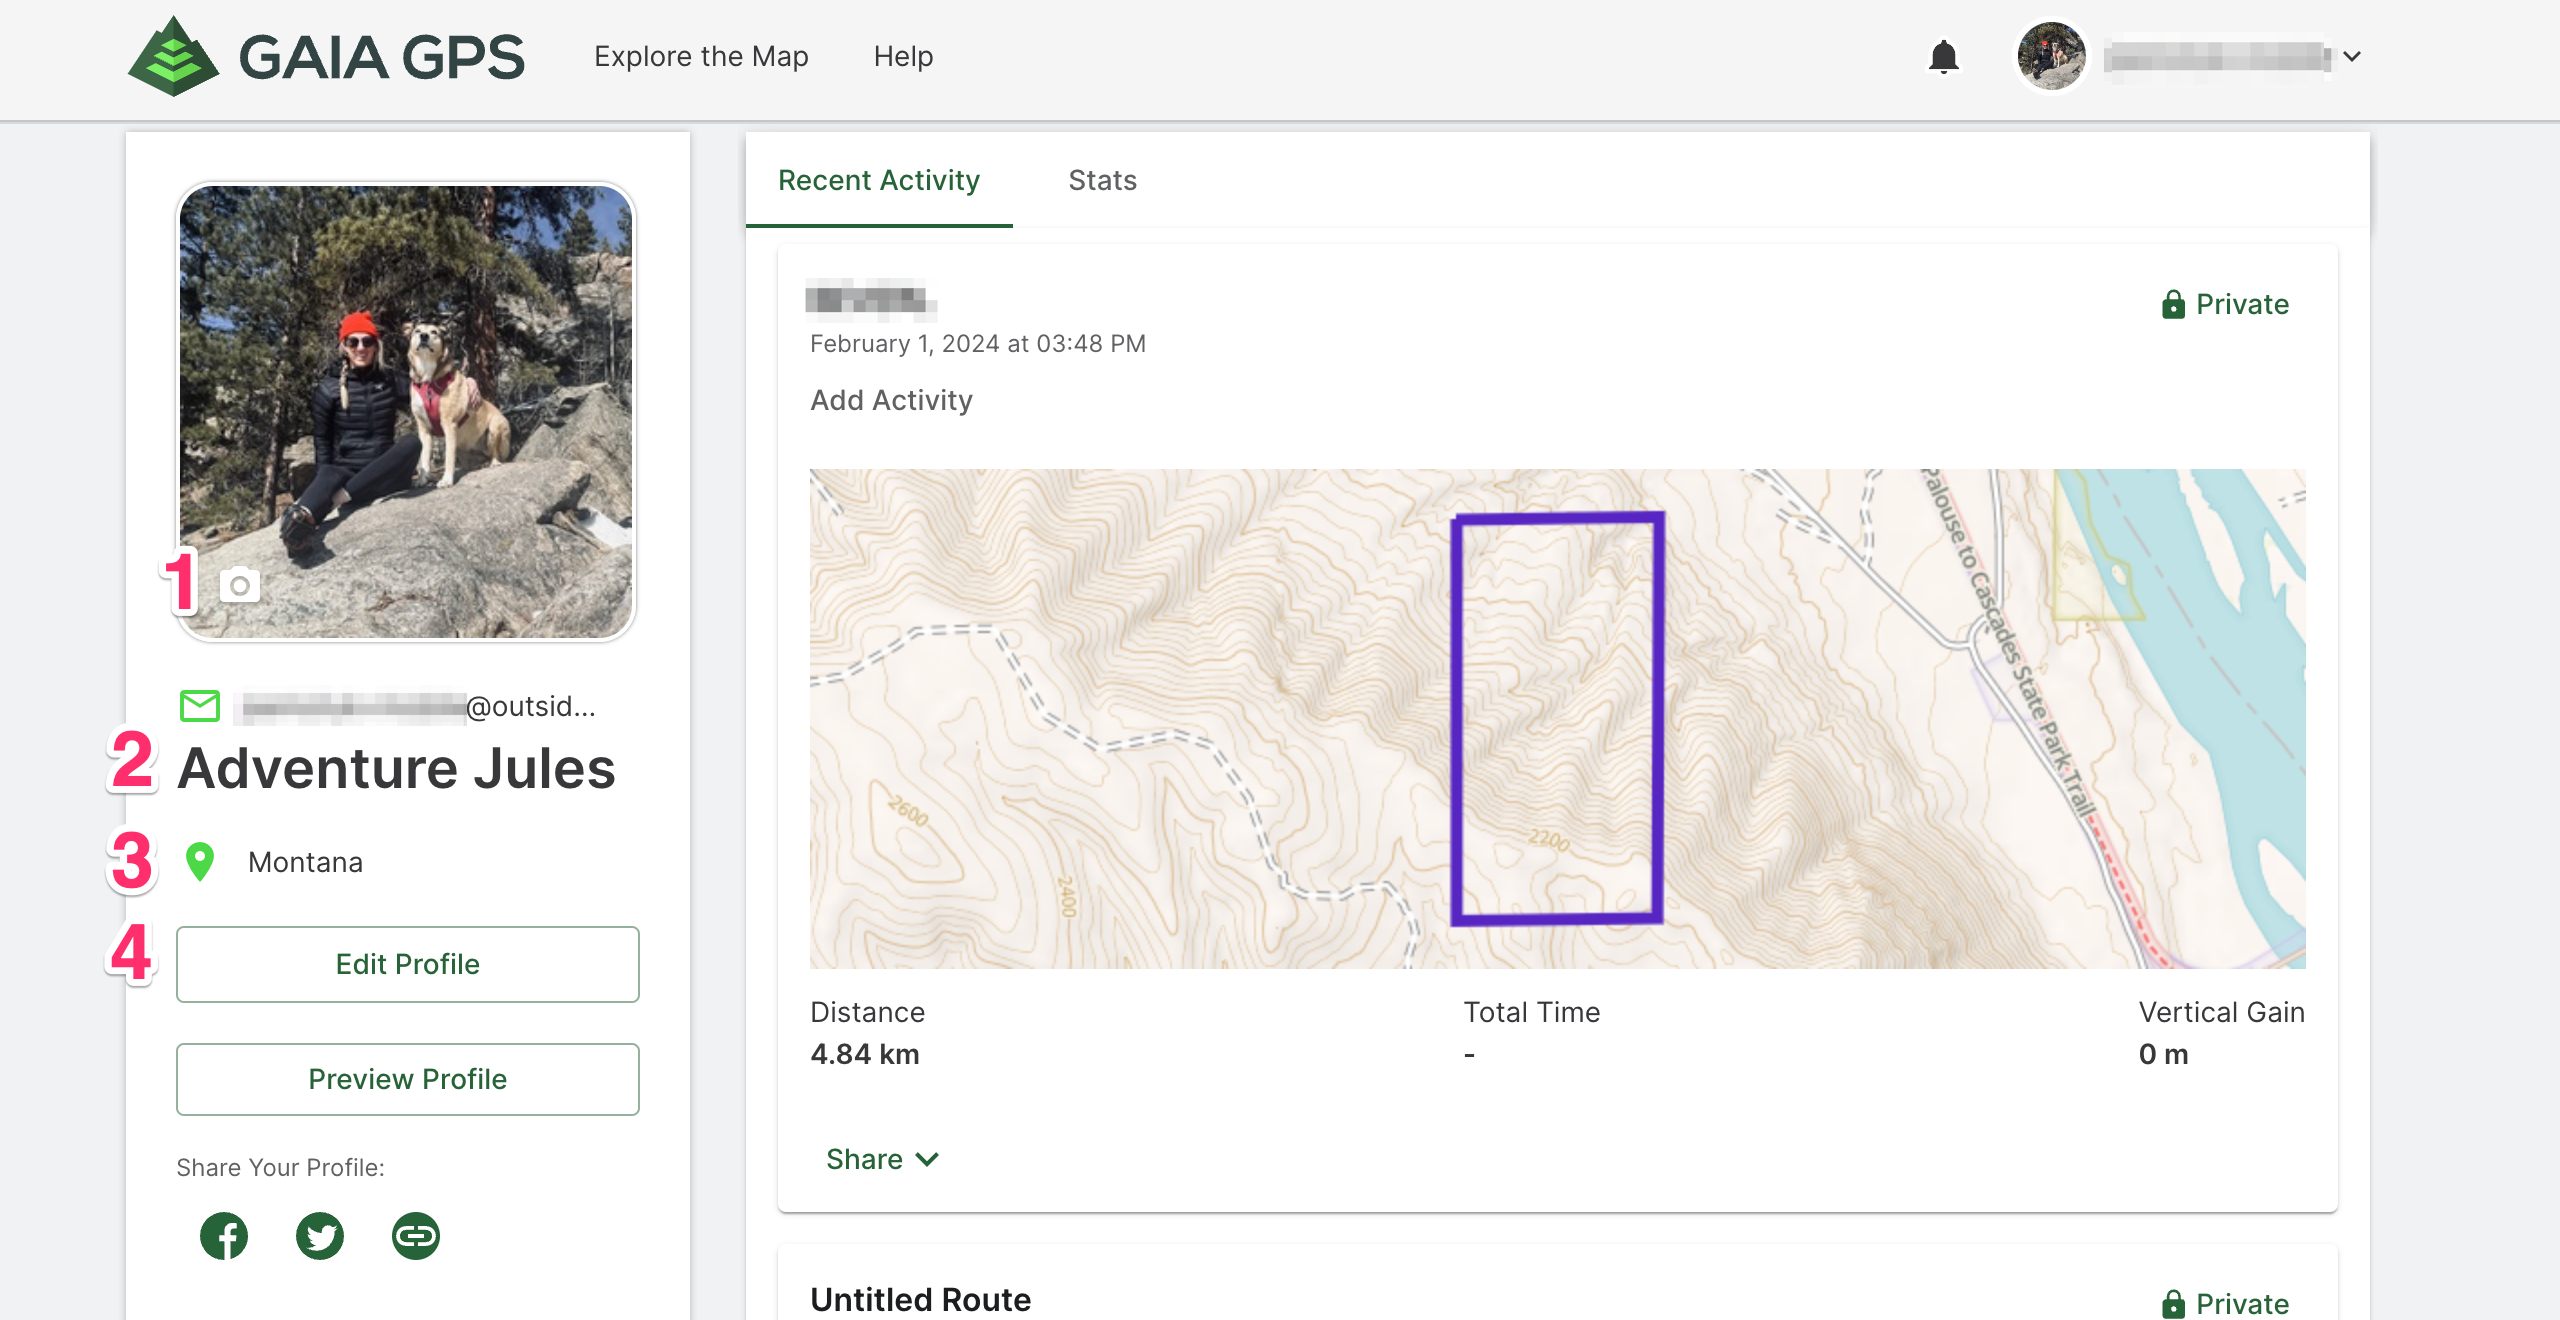Viewport: 2560px width, 1320px height.
Task: Click the user avatar in header
Action: [2051, 57]
